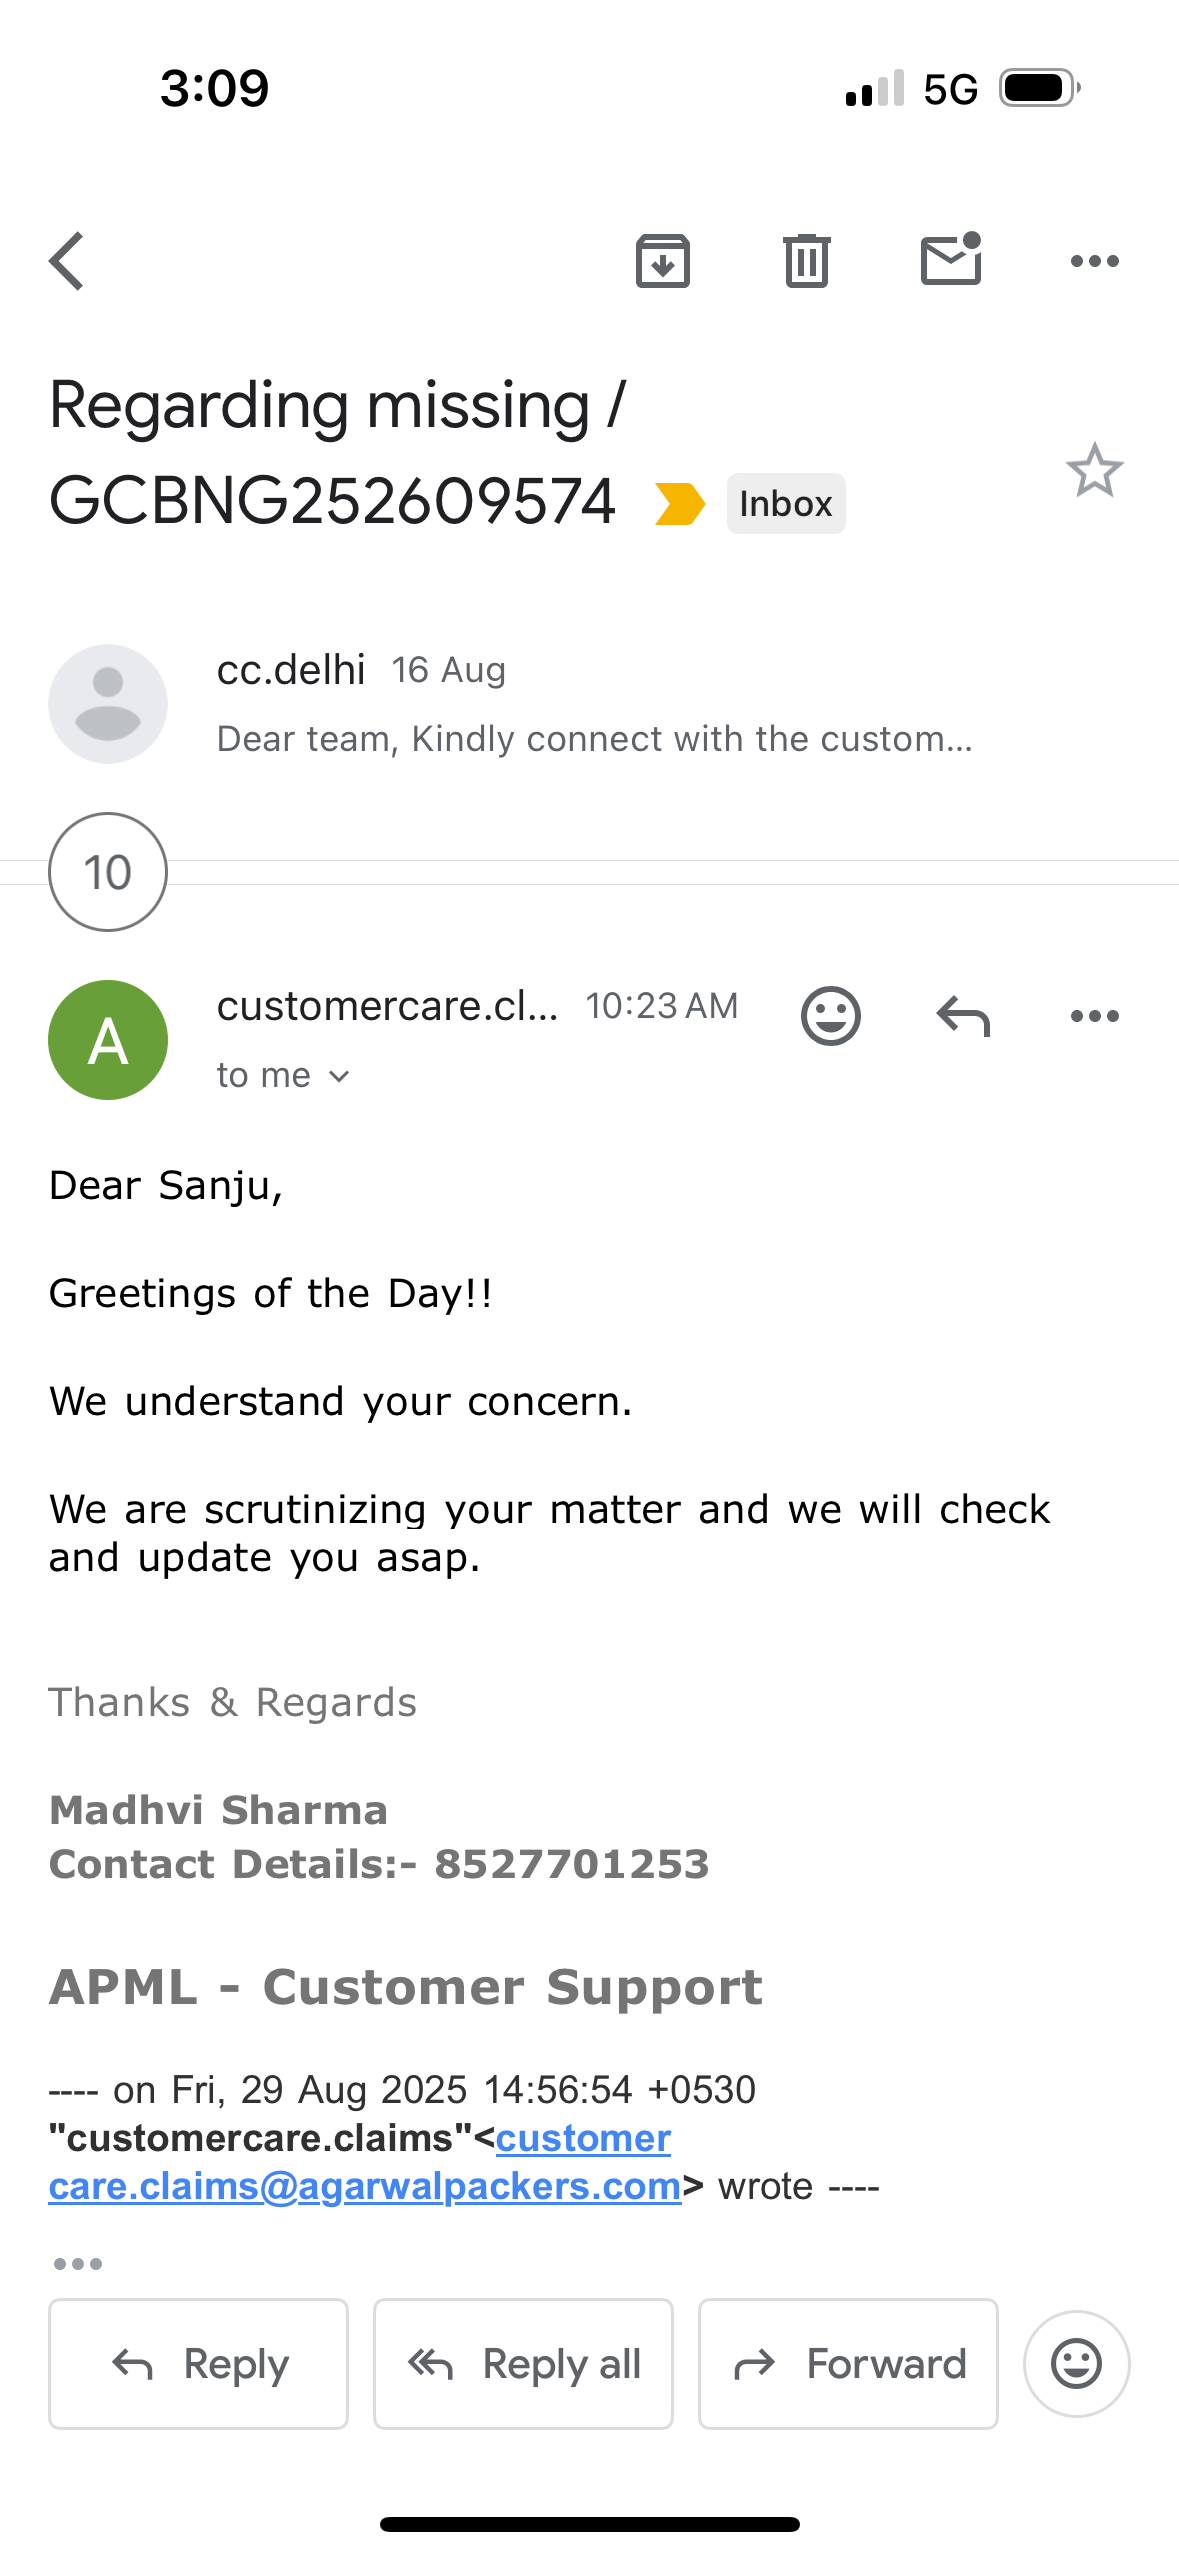Tap the green 'A' sender avatar
Image resolution: width=1179 pixels, height=2556 pixels.
pos(108,1040)
